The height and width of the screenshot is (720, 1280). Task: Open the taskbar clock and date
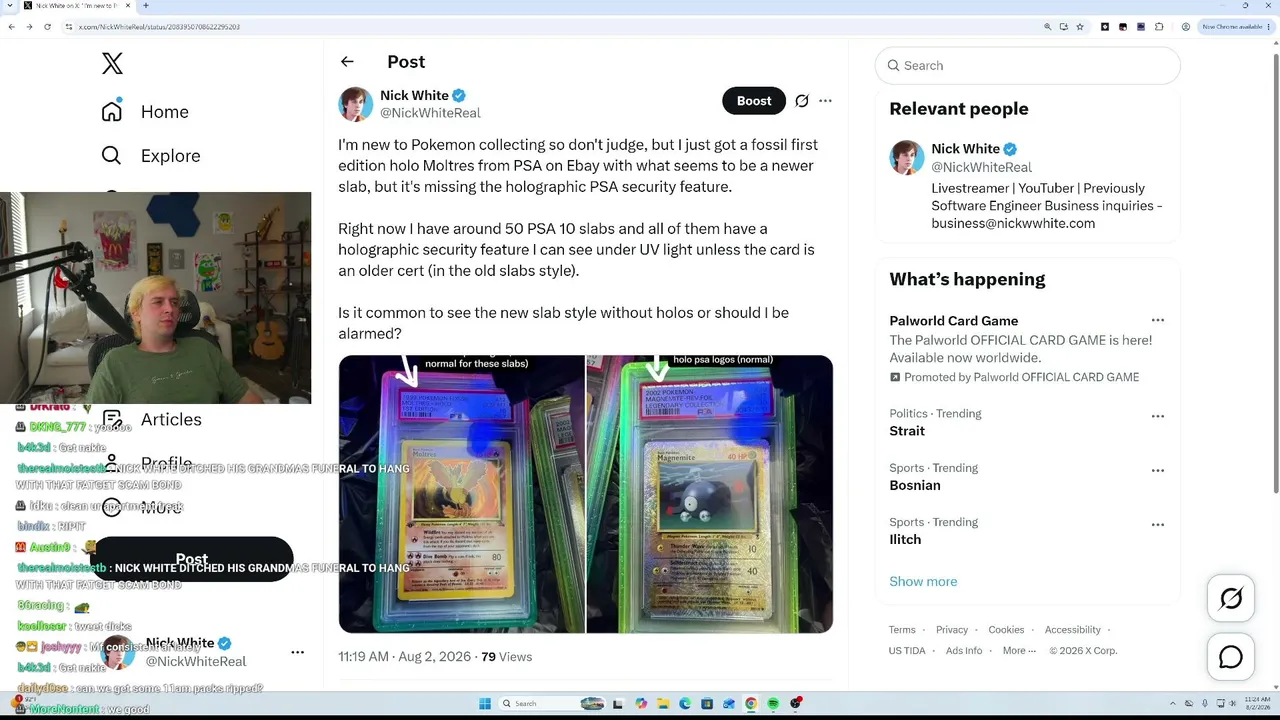click(x=1257, y=704)
